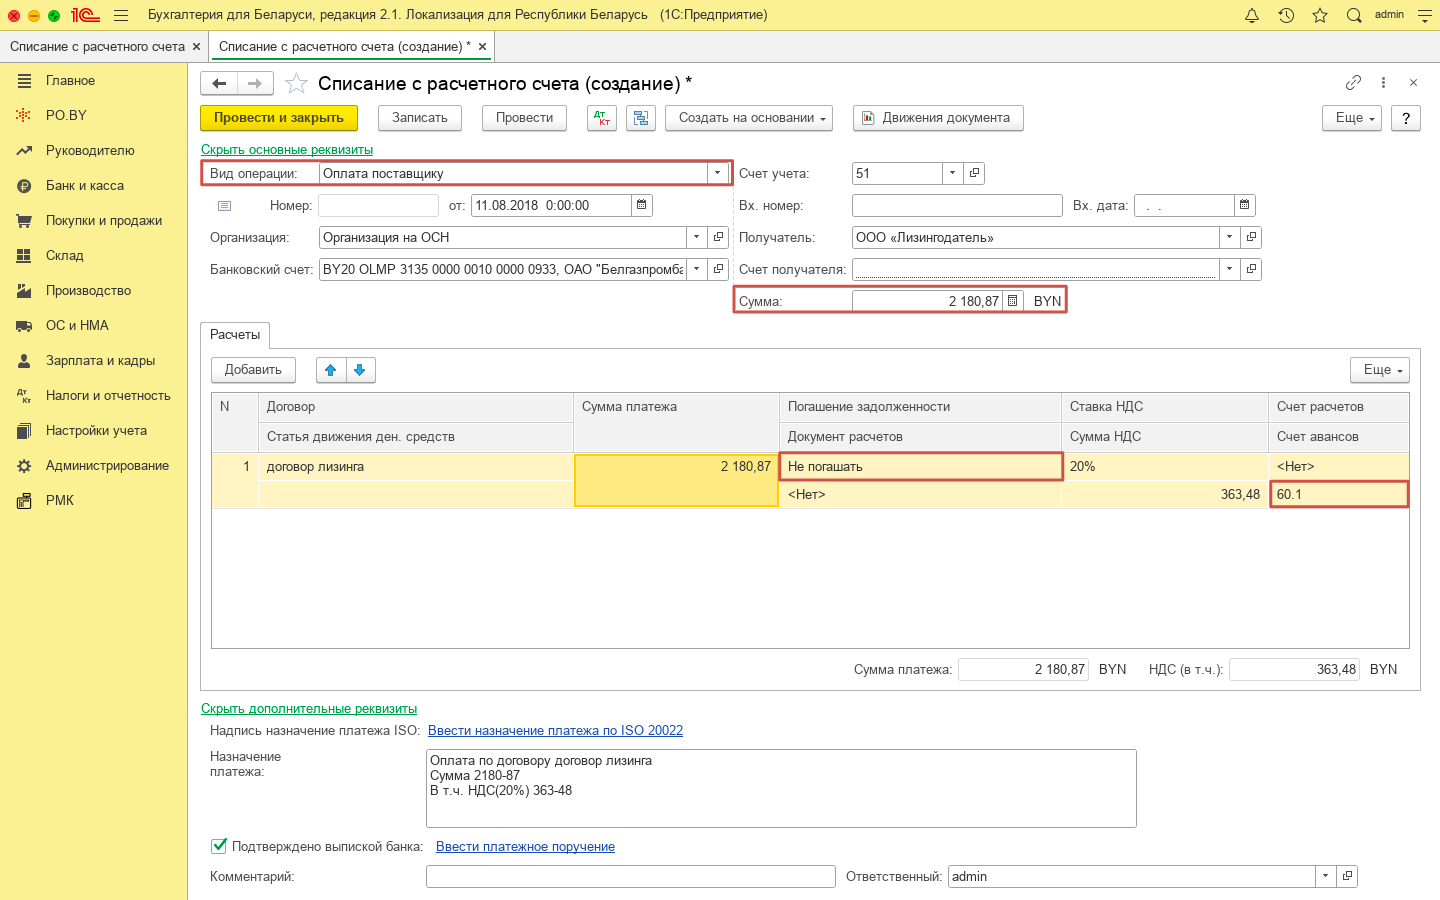The height and width of the screenshot is (900, 1440).
Task: Open 'Банк и касса' sidebar section
Action: pos(85,186)
